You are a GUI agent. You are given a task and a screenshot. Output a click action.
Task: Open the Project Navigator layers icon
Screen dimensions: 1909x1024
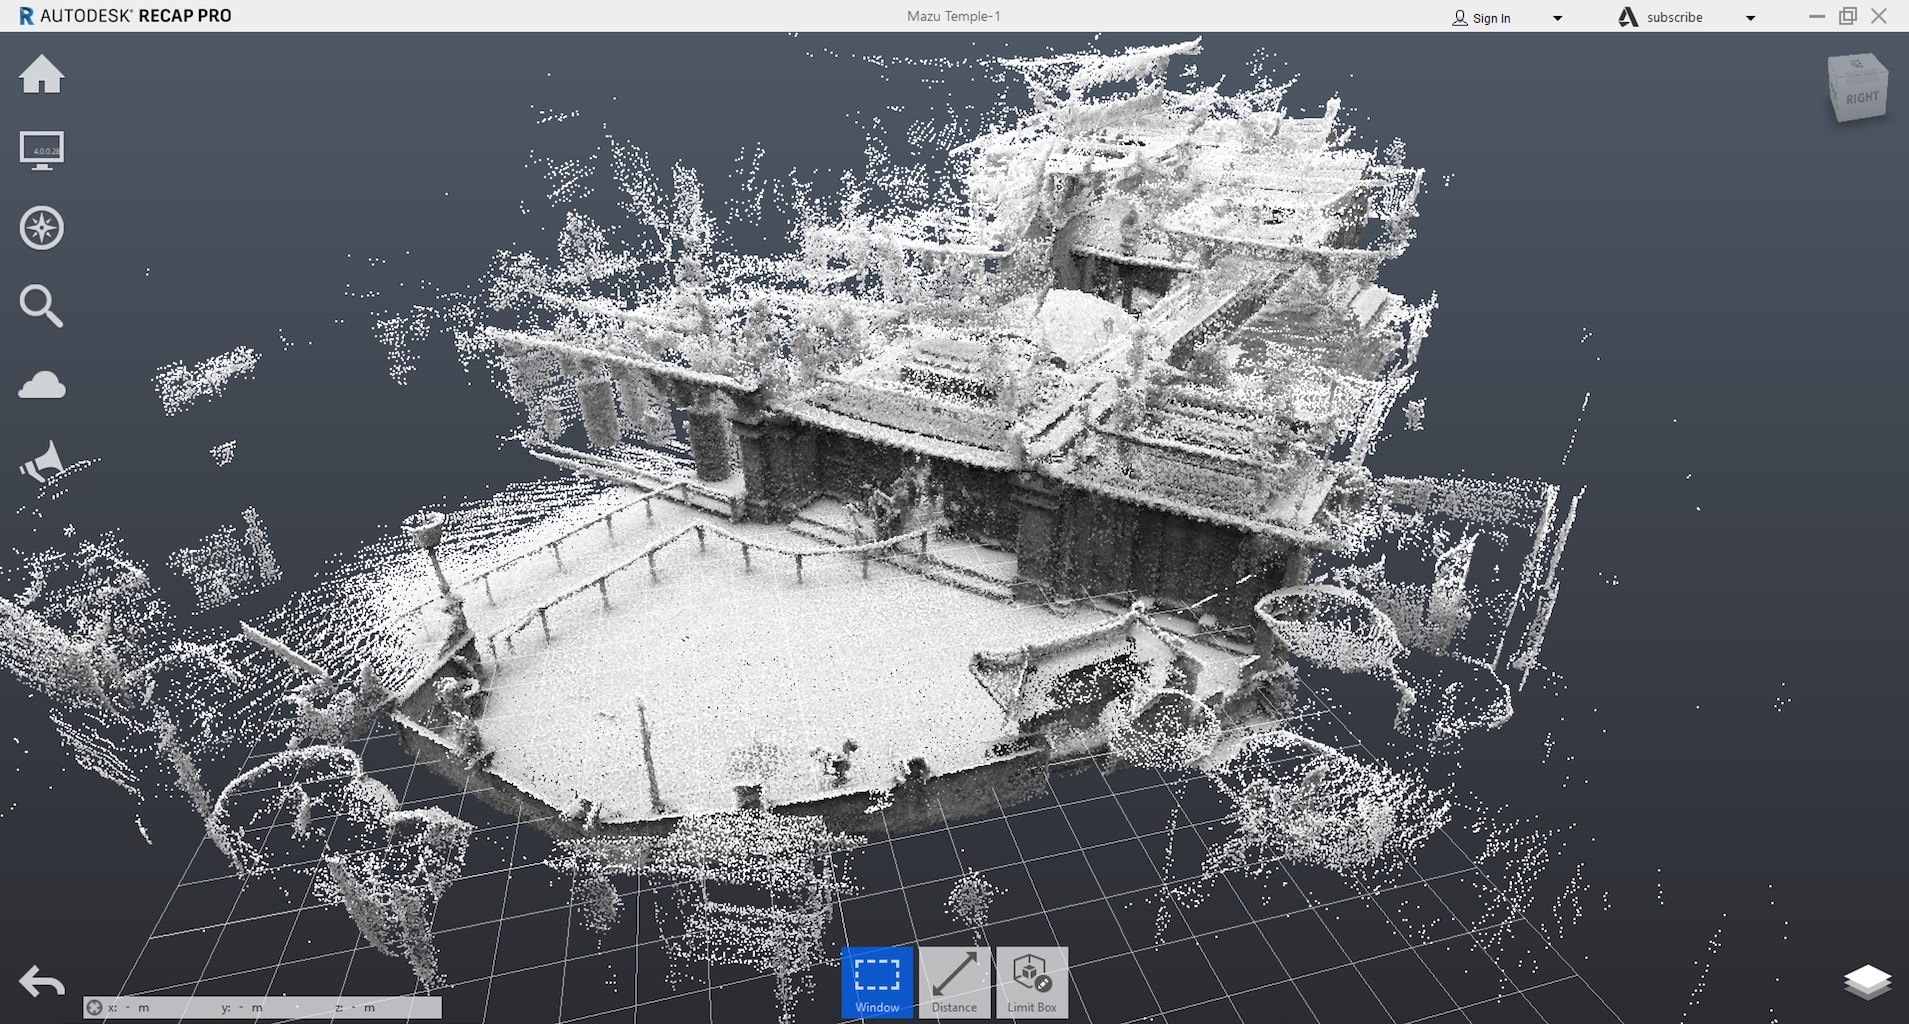pyautogui.click(x=1866, y=982)
